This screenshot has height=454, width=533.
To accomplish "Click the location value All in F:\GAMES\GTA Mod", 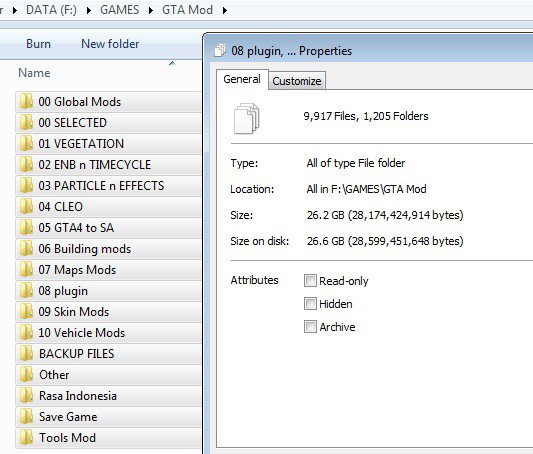I will pos(366,189).
